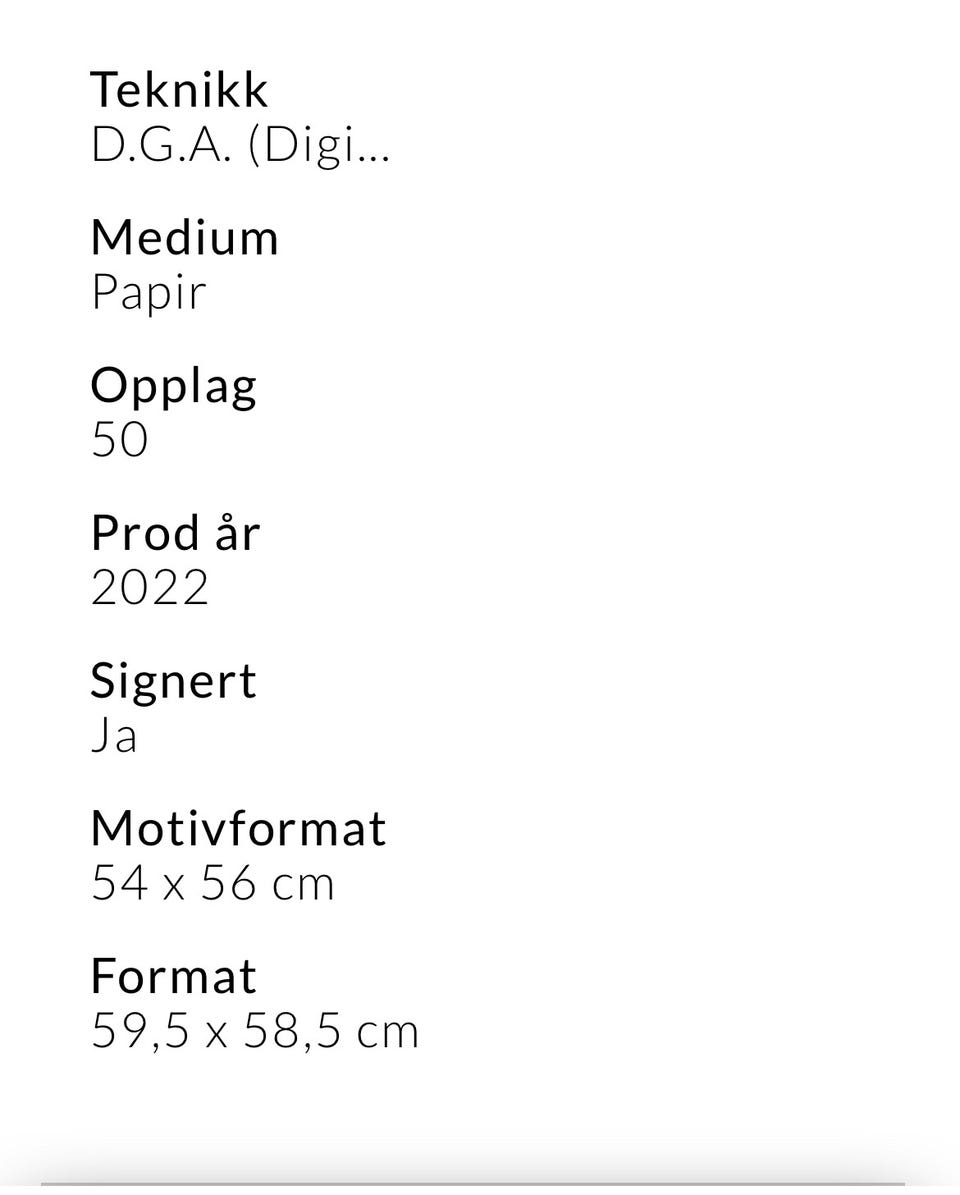Select the truncated D.G.A. (Digi… value
Image resolution: width=960 pixels, height=1195 pixels.
tap(241, 146)
